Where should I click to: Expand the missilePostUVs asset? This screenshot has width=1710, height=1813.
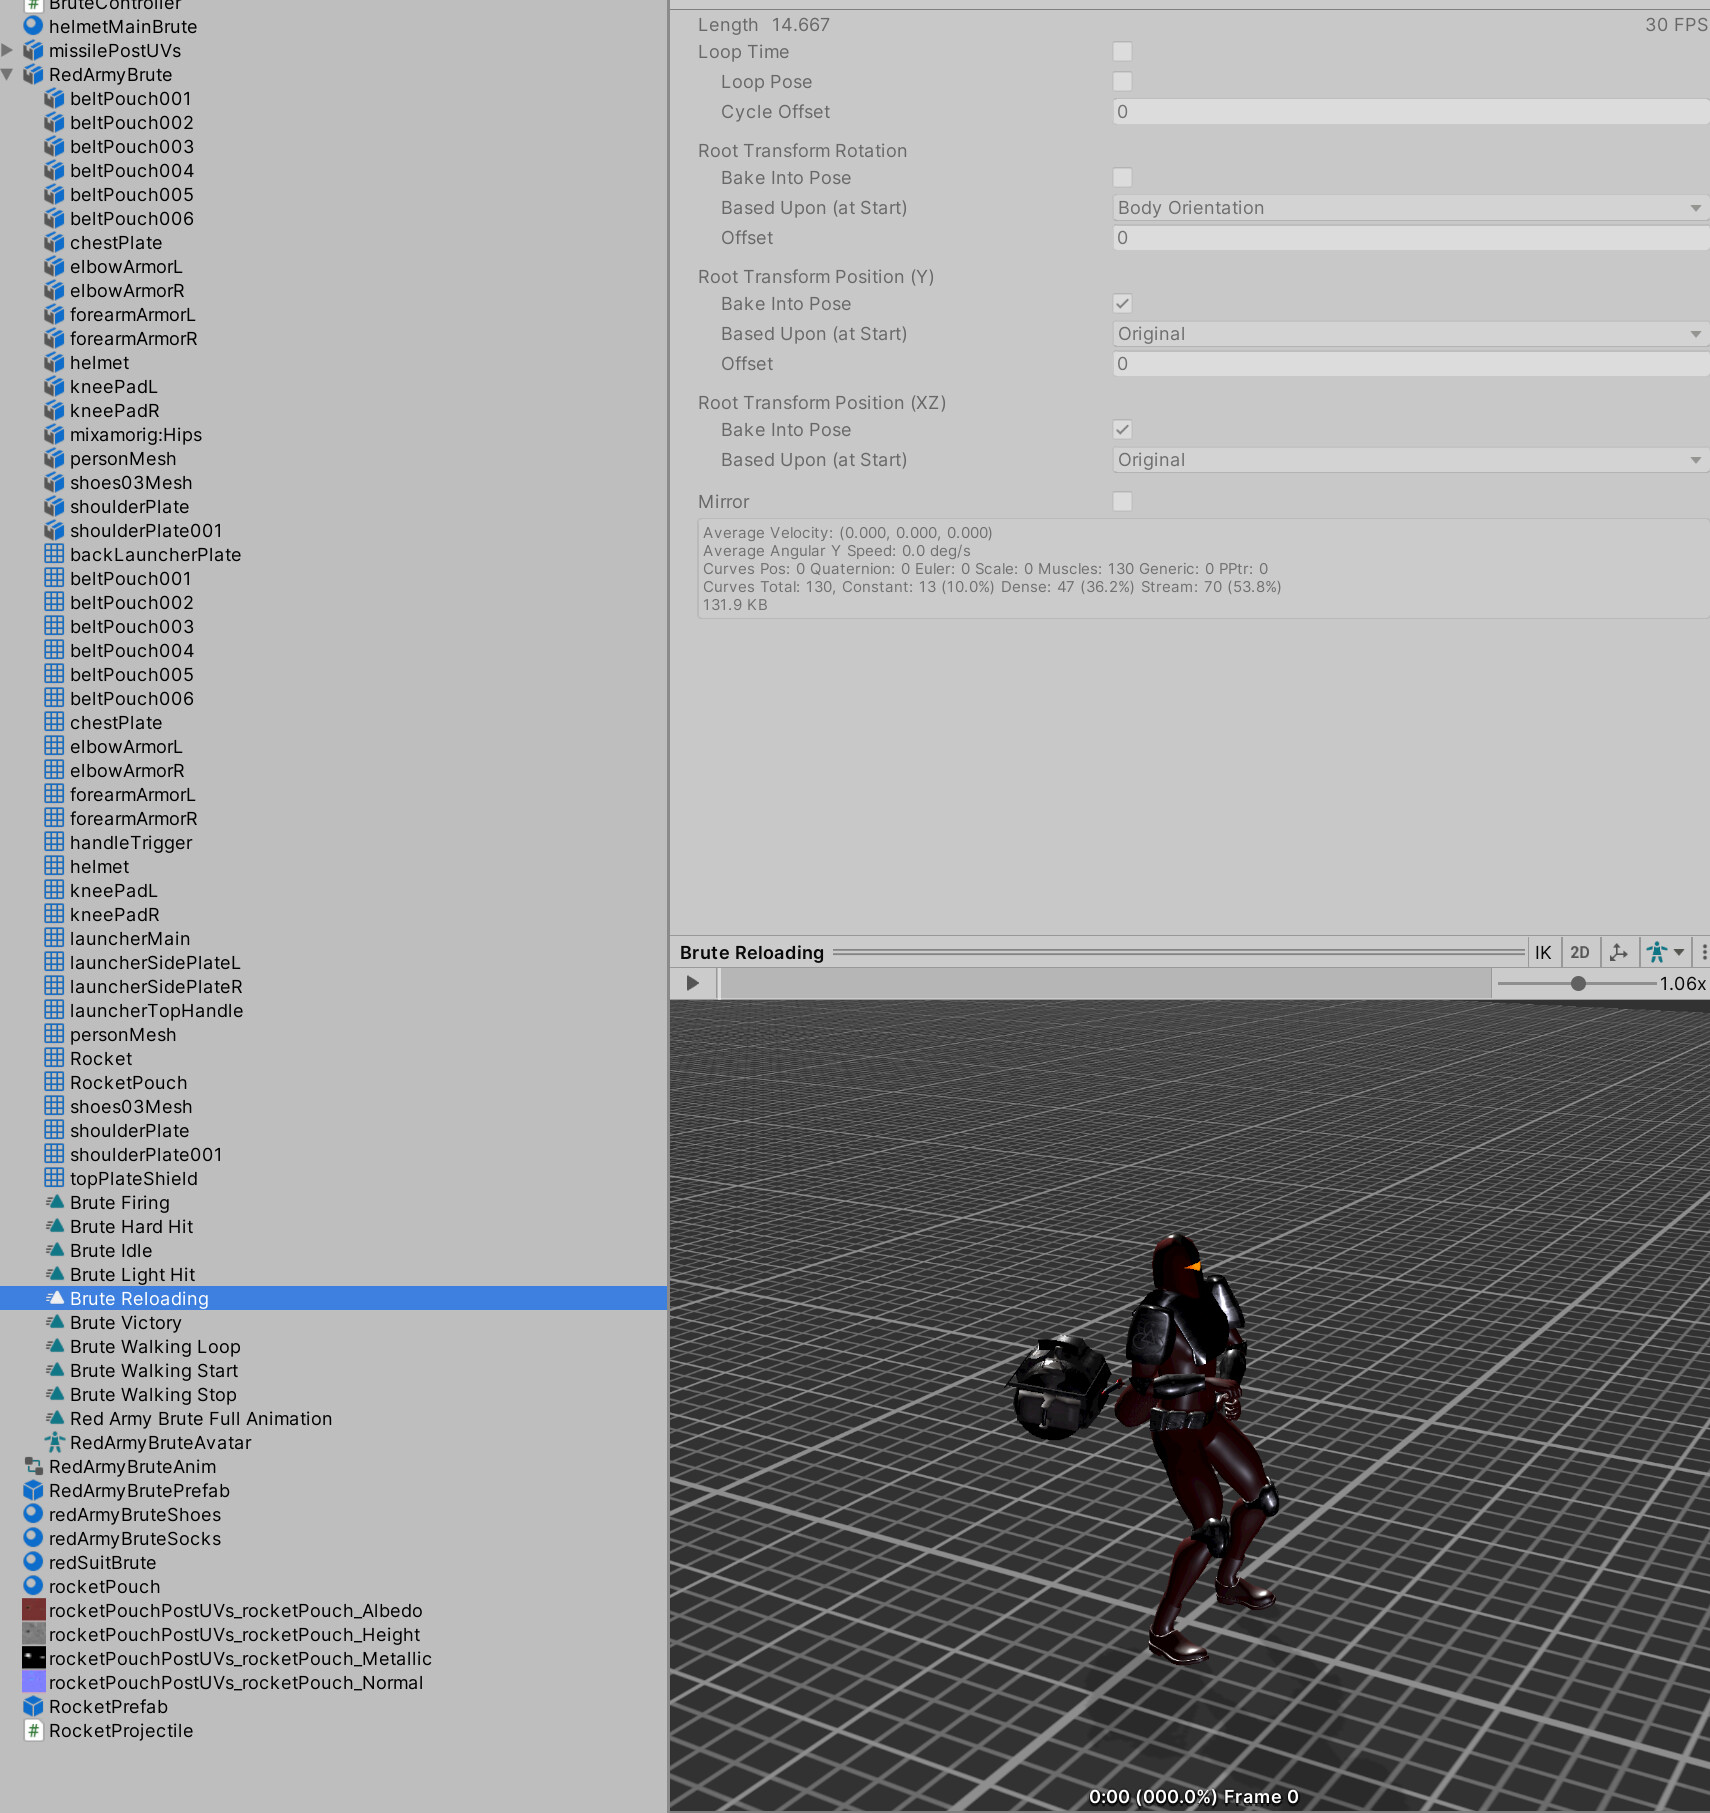tap(8, 50)
